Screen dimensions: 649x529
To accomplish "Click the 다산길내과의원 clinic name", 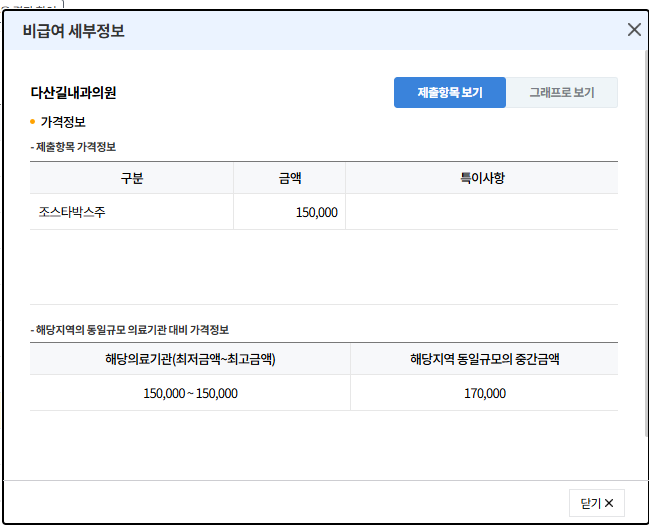I will (73, 92).
